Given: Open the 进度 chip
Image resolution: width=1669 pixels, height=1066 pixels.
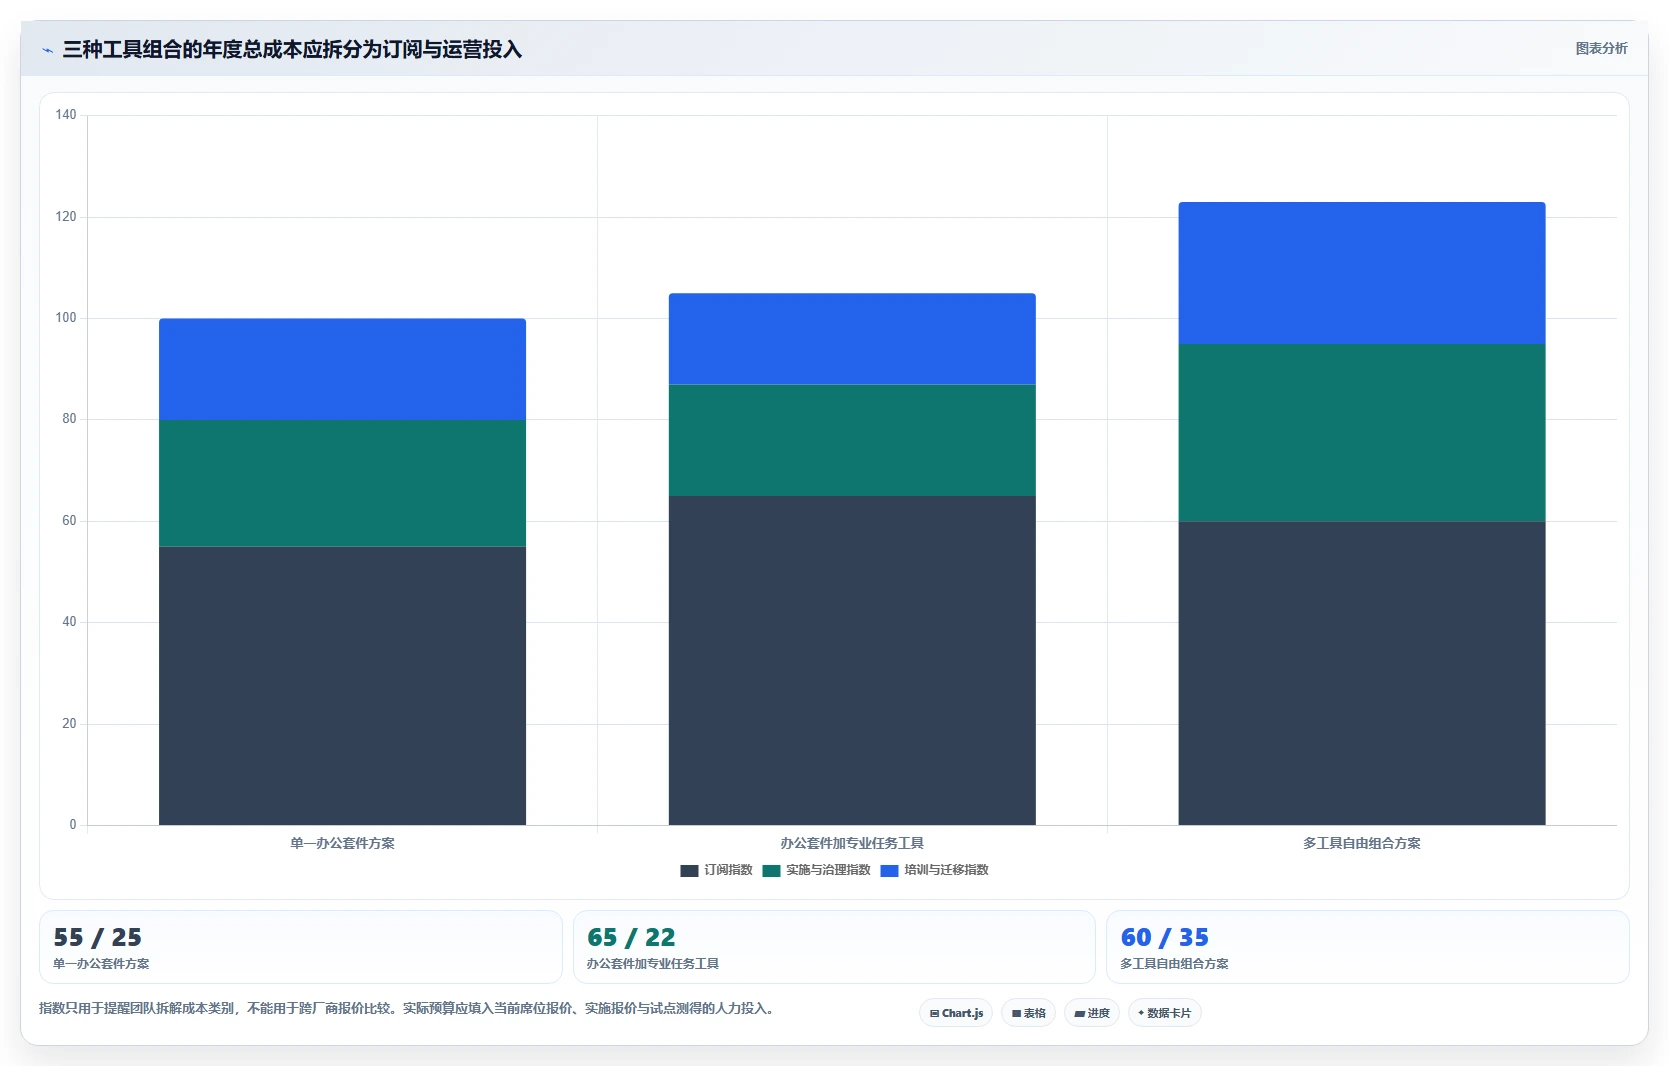Looking at the screenshot, I should 1092,1013.
